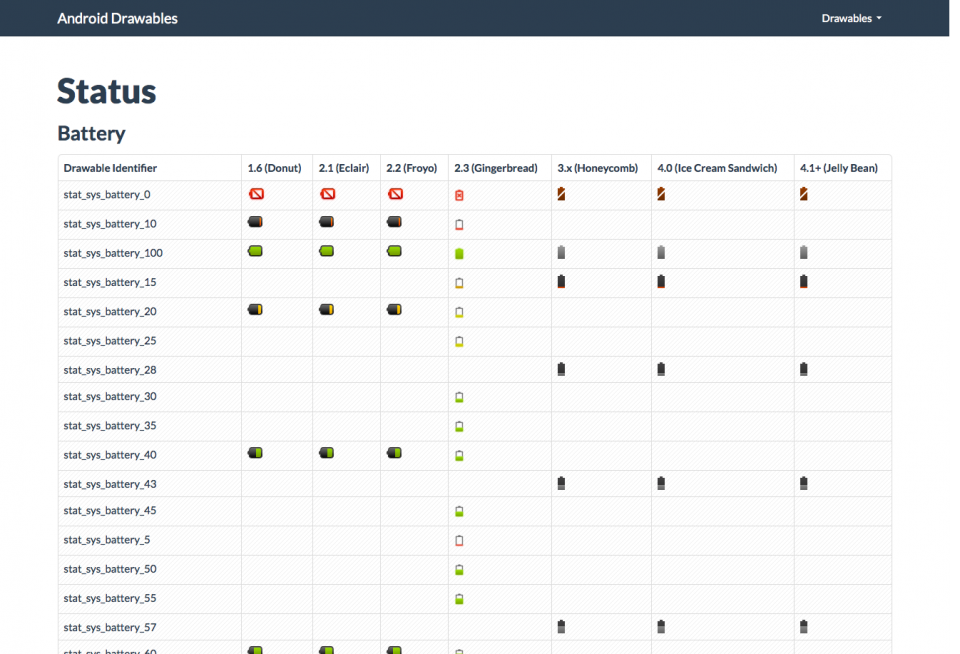The image size is (960, 654).
Task: Click the Gingerbread stat_sys_battery_30 icon
Action: pos(459,397)
